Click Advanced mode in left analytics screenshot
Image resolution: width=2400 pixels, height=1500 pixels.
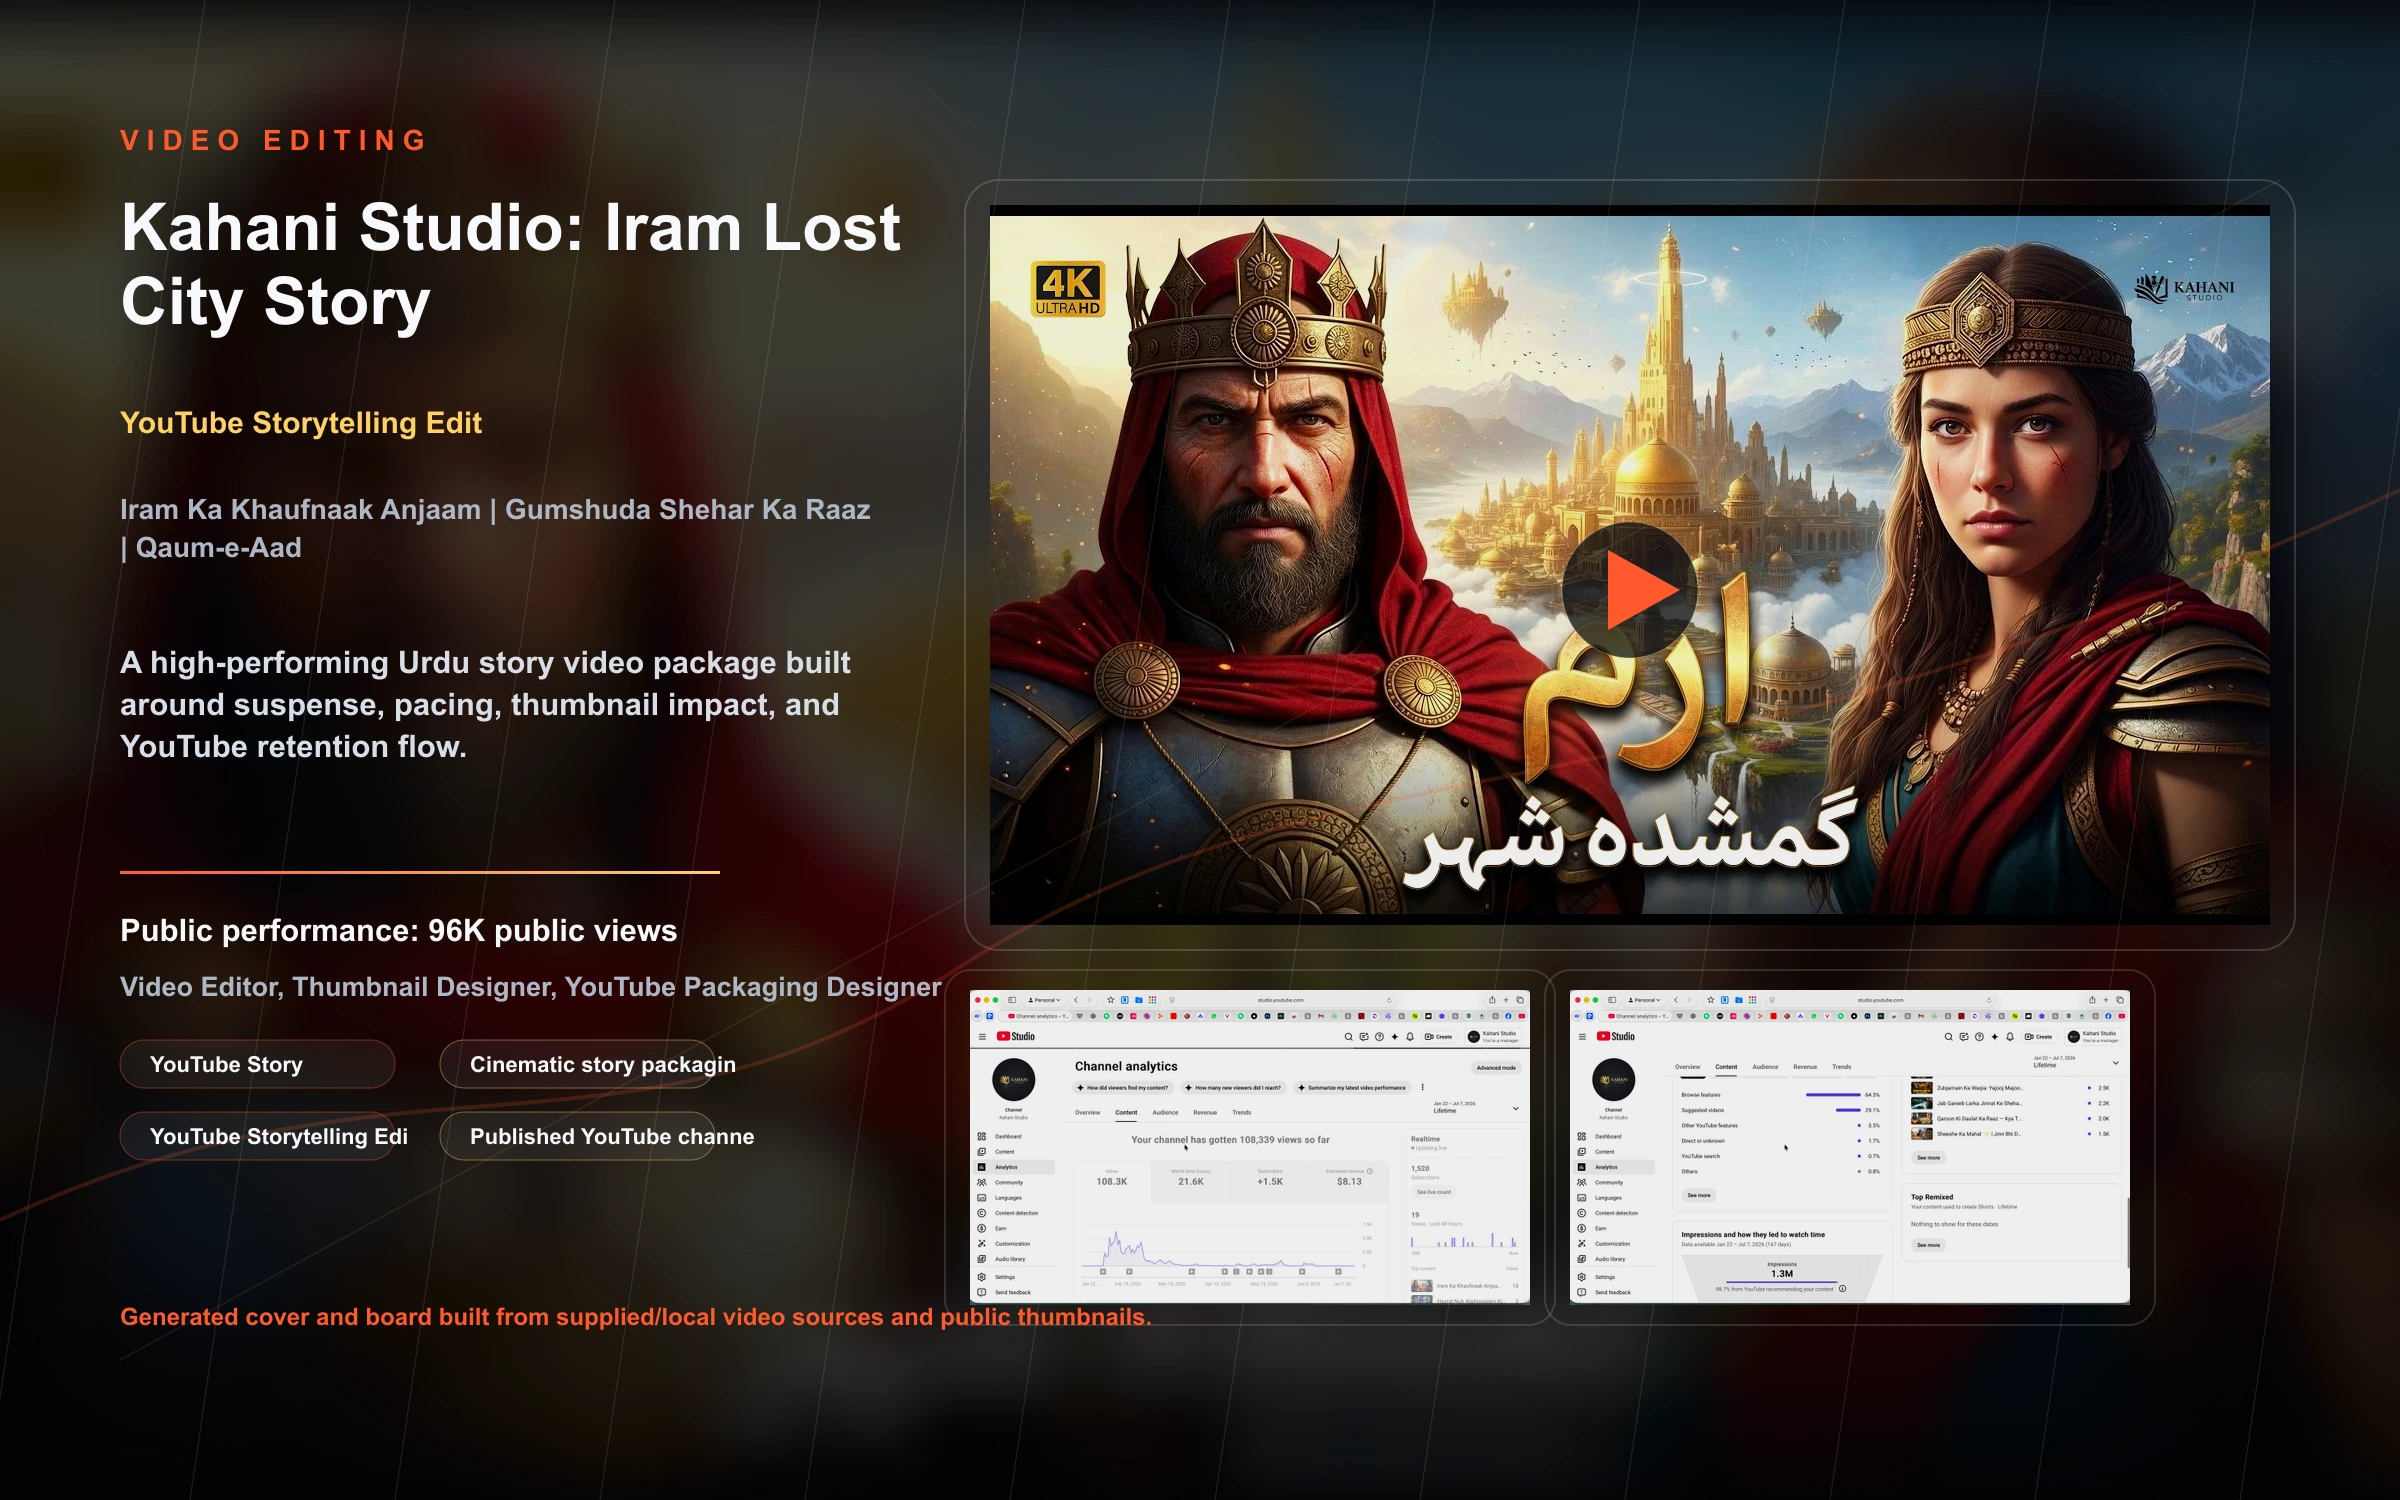click(x=1496, y=1068)
